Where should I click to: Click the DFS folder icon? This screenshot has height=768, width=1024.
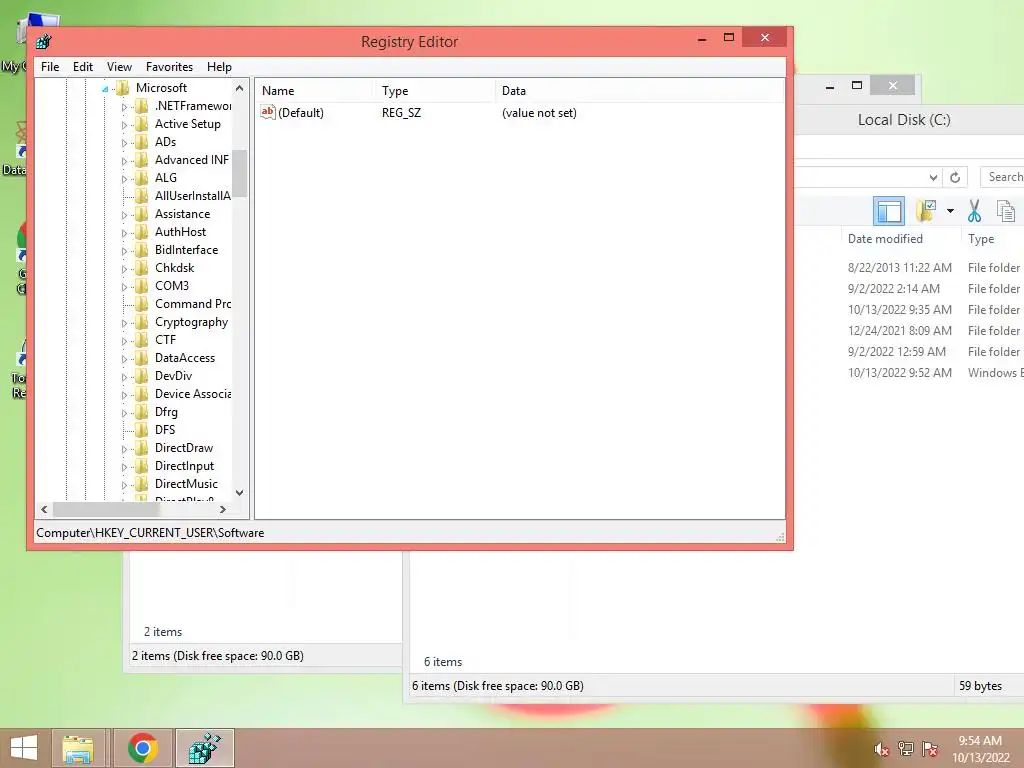(141, 430)
